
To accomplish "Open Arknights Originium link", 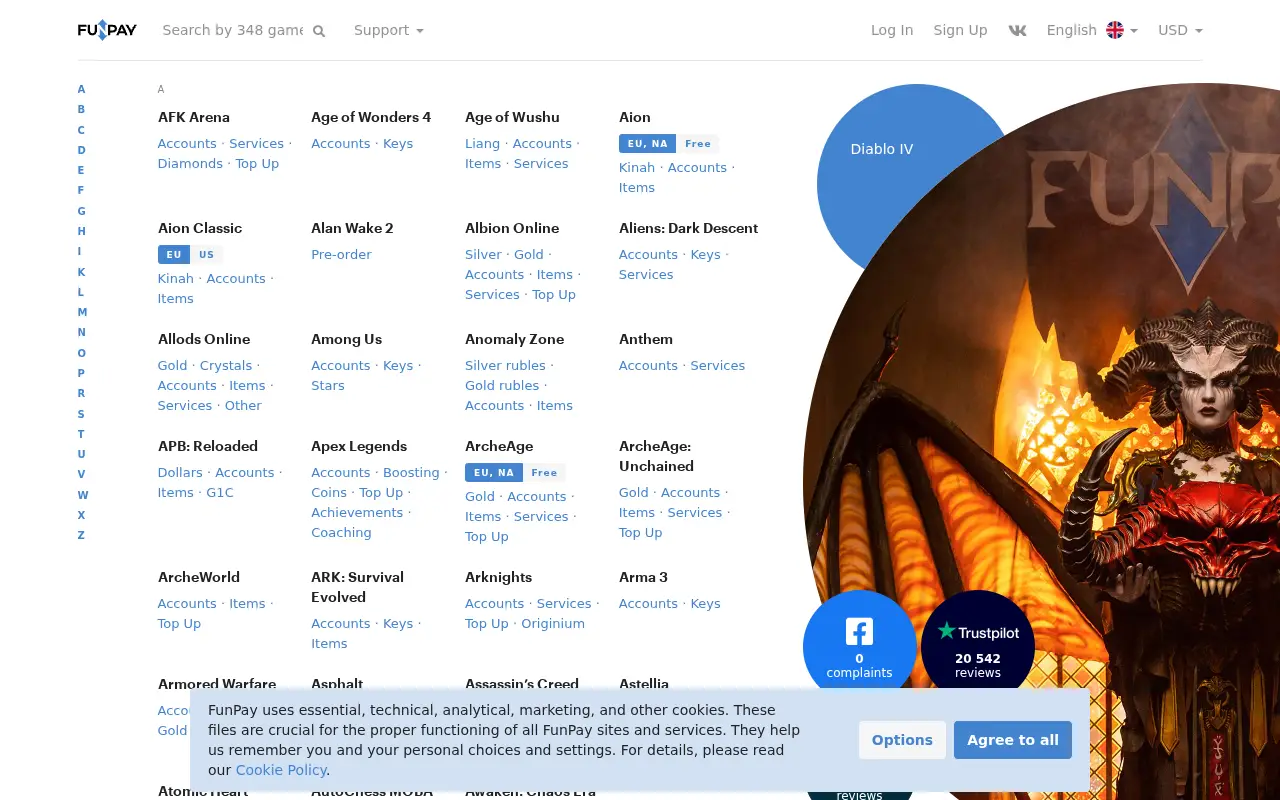I will pos(553,624).
